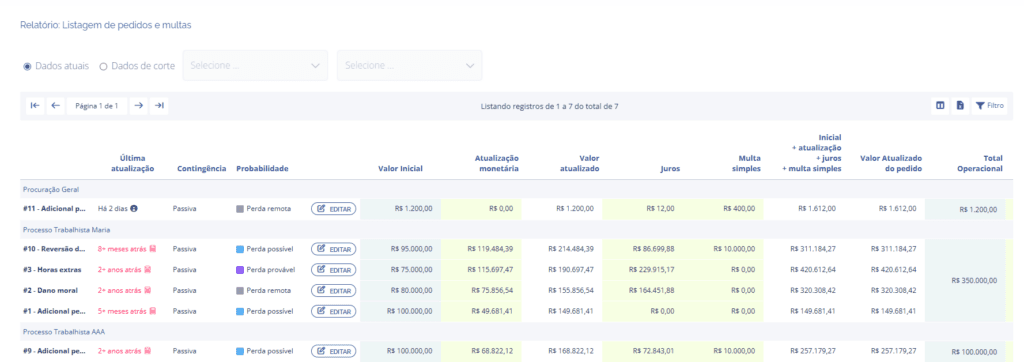1024x362 pixels.
Task: Click juros value R$ 229.915,17
Action: click(x=651, y=269)
